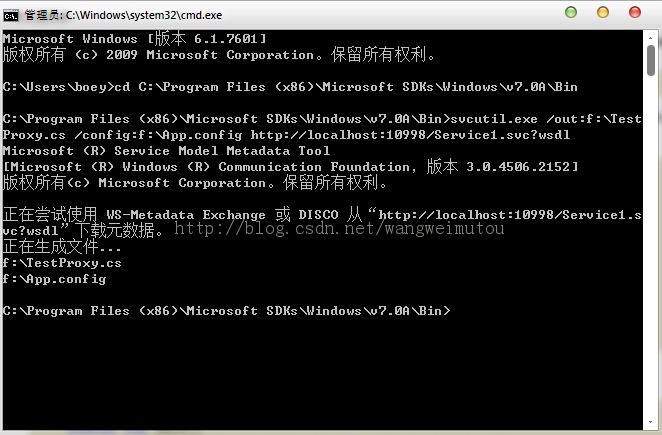This screenshot has width=662, height=435.
Task: Click the orange round window button
Action: tap(603, 12)
